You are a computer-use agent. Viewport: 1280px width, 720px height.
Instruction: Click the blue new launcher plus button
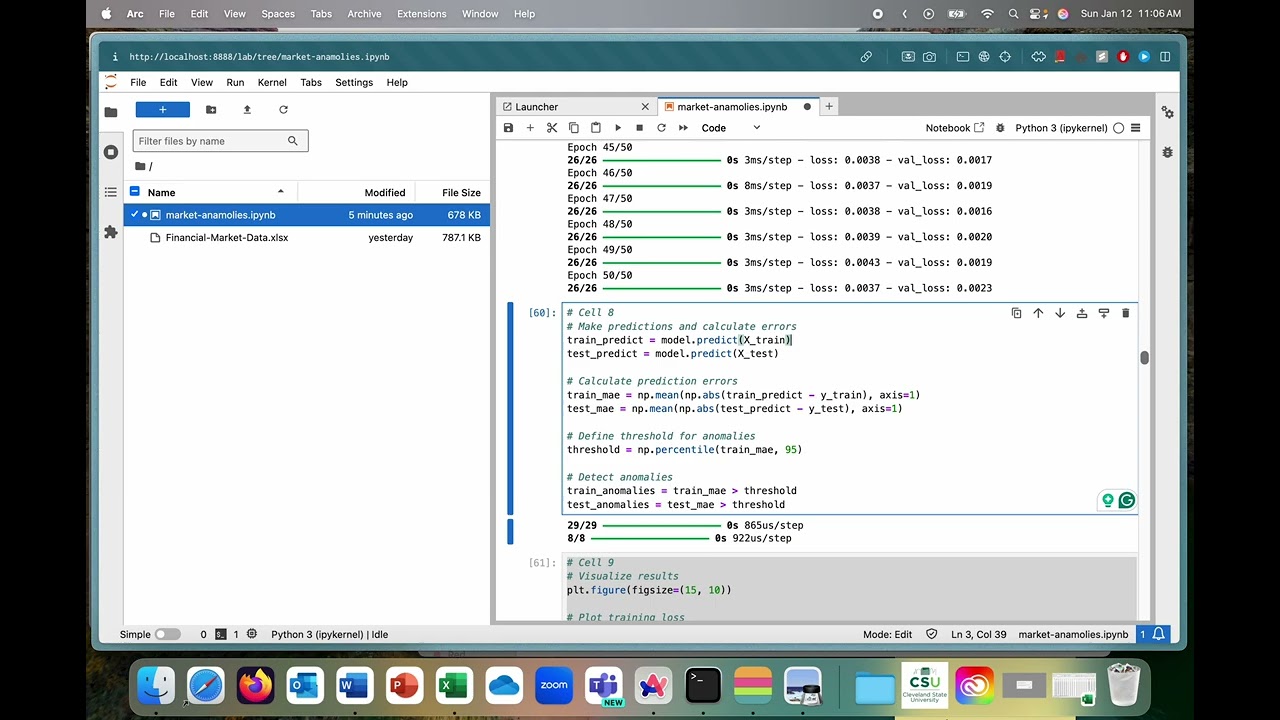pos(162,109)
